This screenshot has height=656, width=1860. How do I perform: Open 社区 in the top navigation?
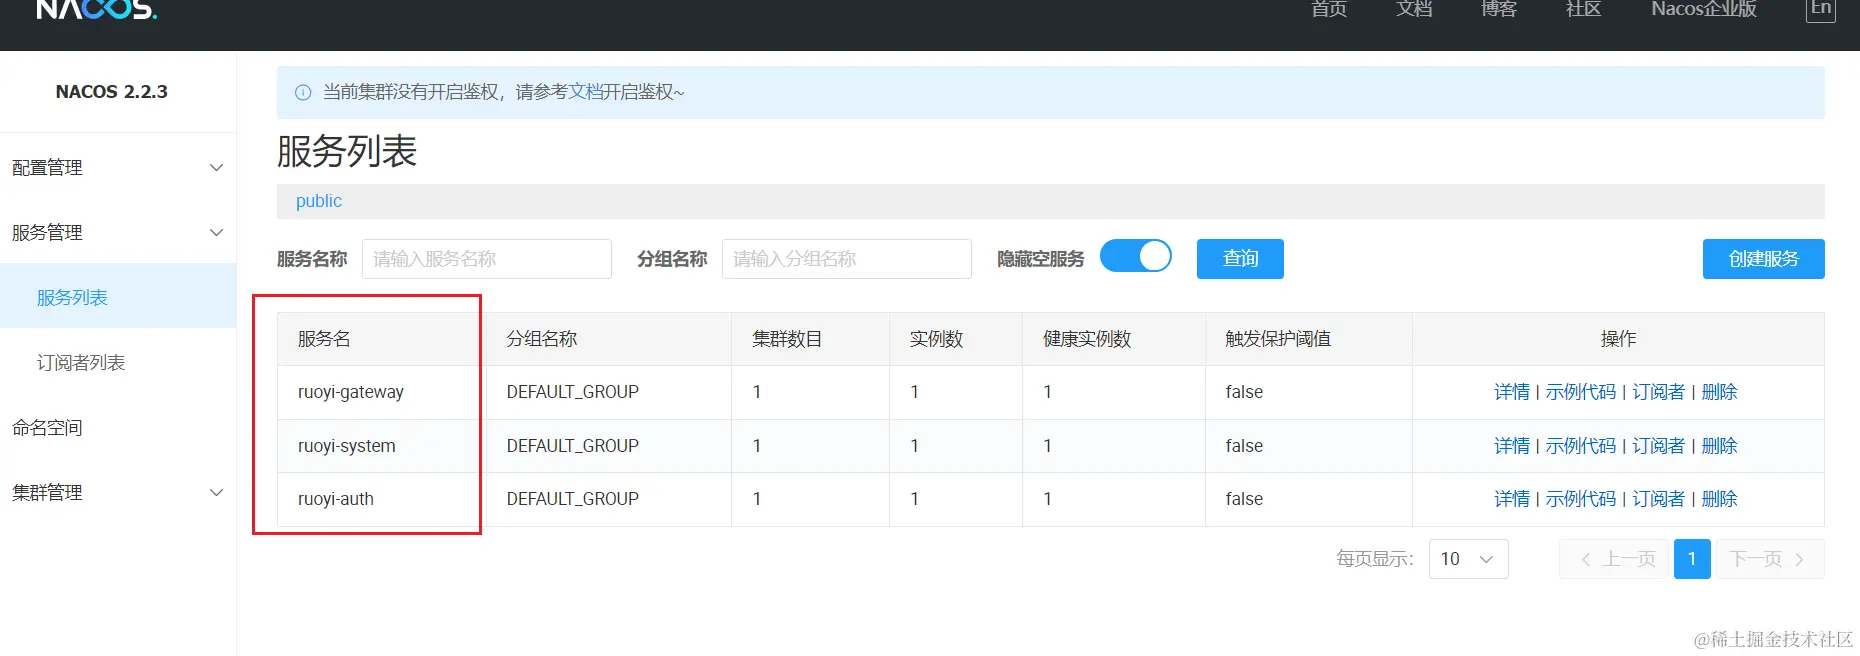coord(1583,9)
